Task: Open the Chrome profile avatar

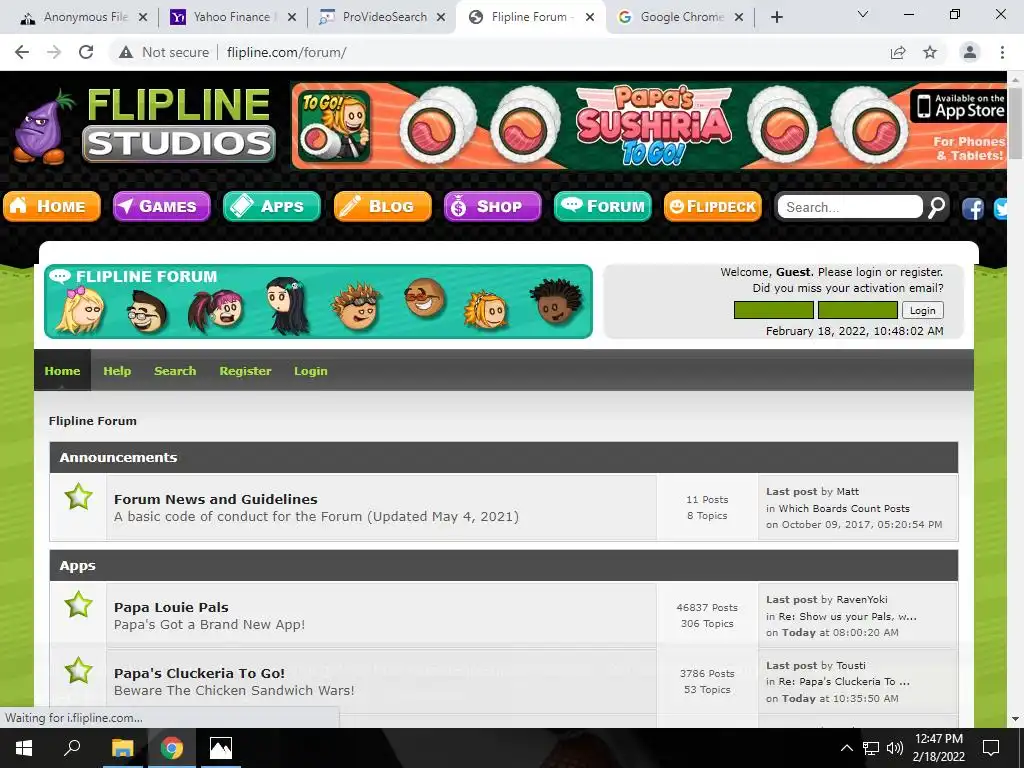Action: coord(970,52)
